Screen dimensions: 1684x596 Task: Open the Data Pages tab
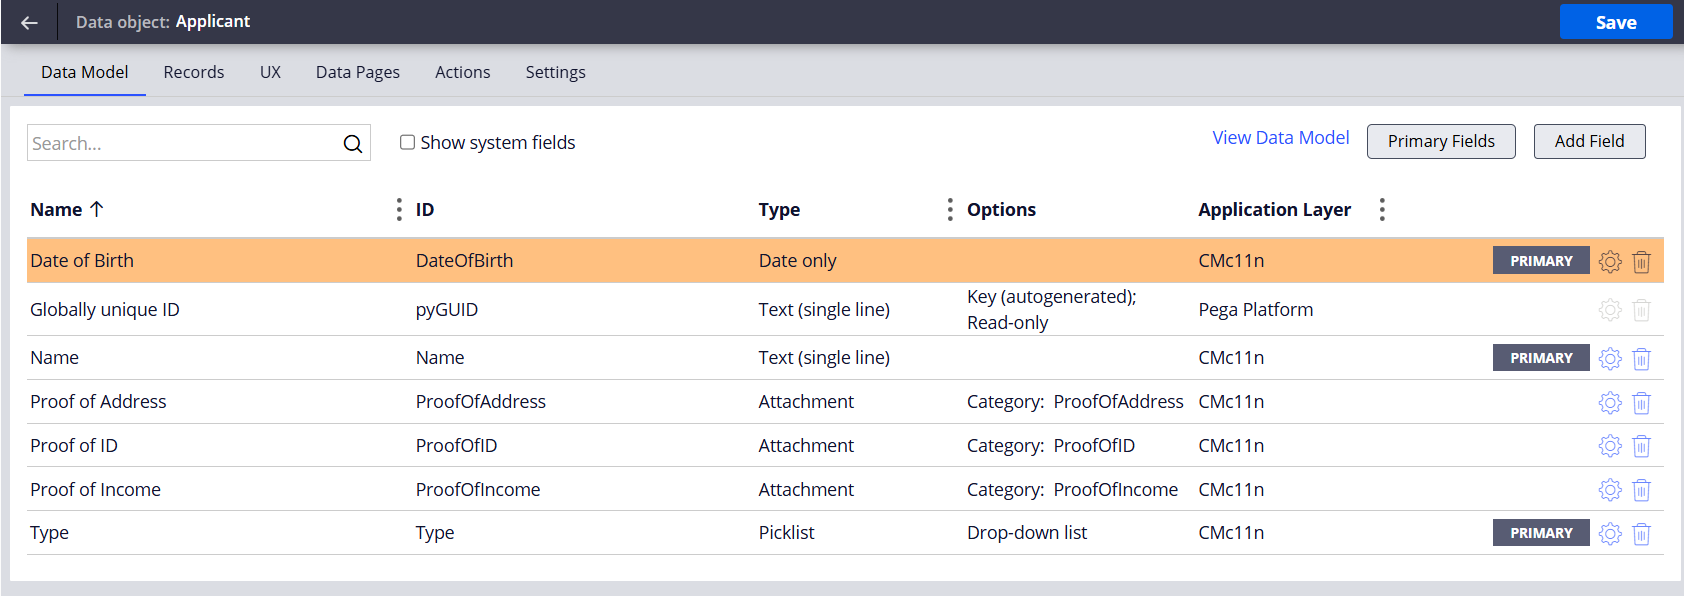pos(357,72)
